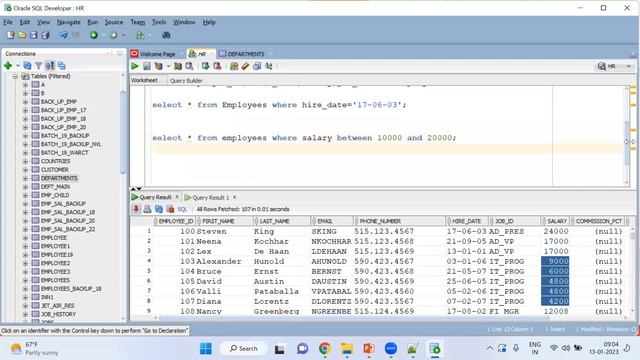640x360 pixels.
Task: Expand the COUNTRIES table node
Action: 25,161
